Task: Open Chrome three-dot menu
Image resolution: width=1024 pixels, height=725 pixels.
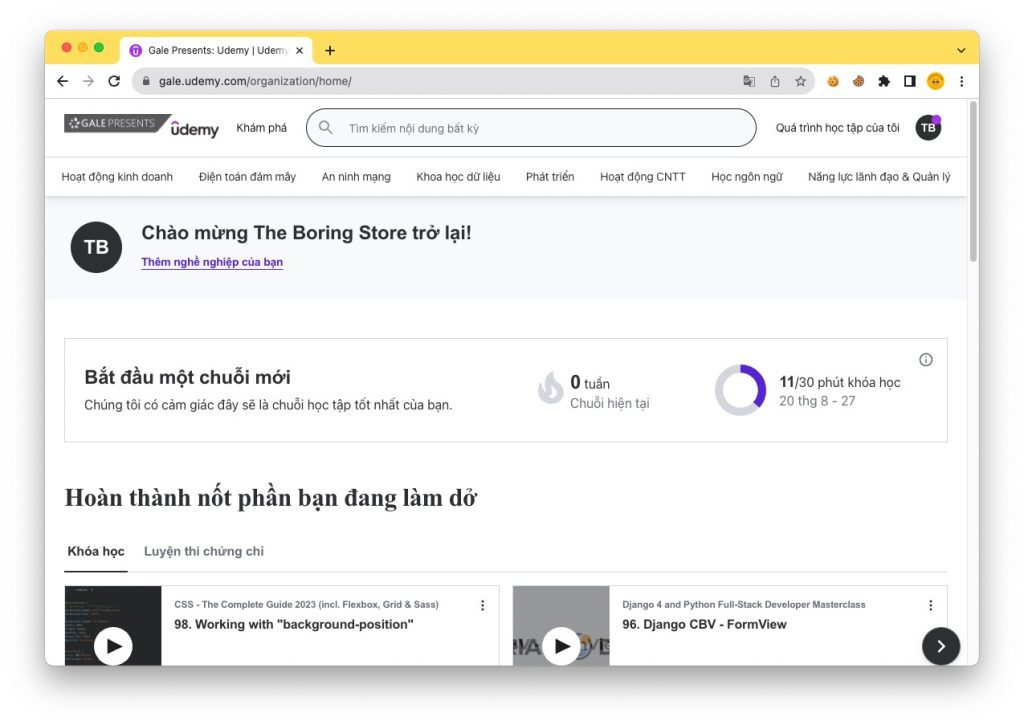Action: pos(961,81)
